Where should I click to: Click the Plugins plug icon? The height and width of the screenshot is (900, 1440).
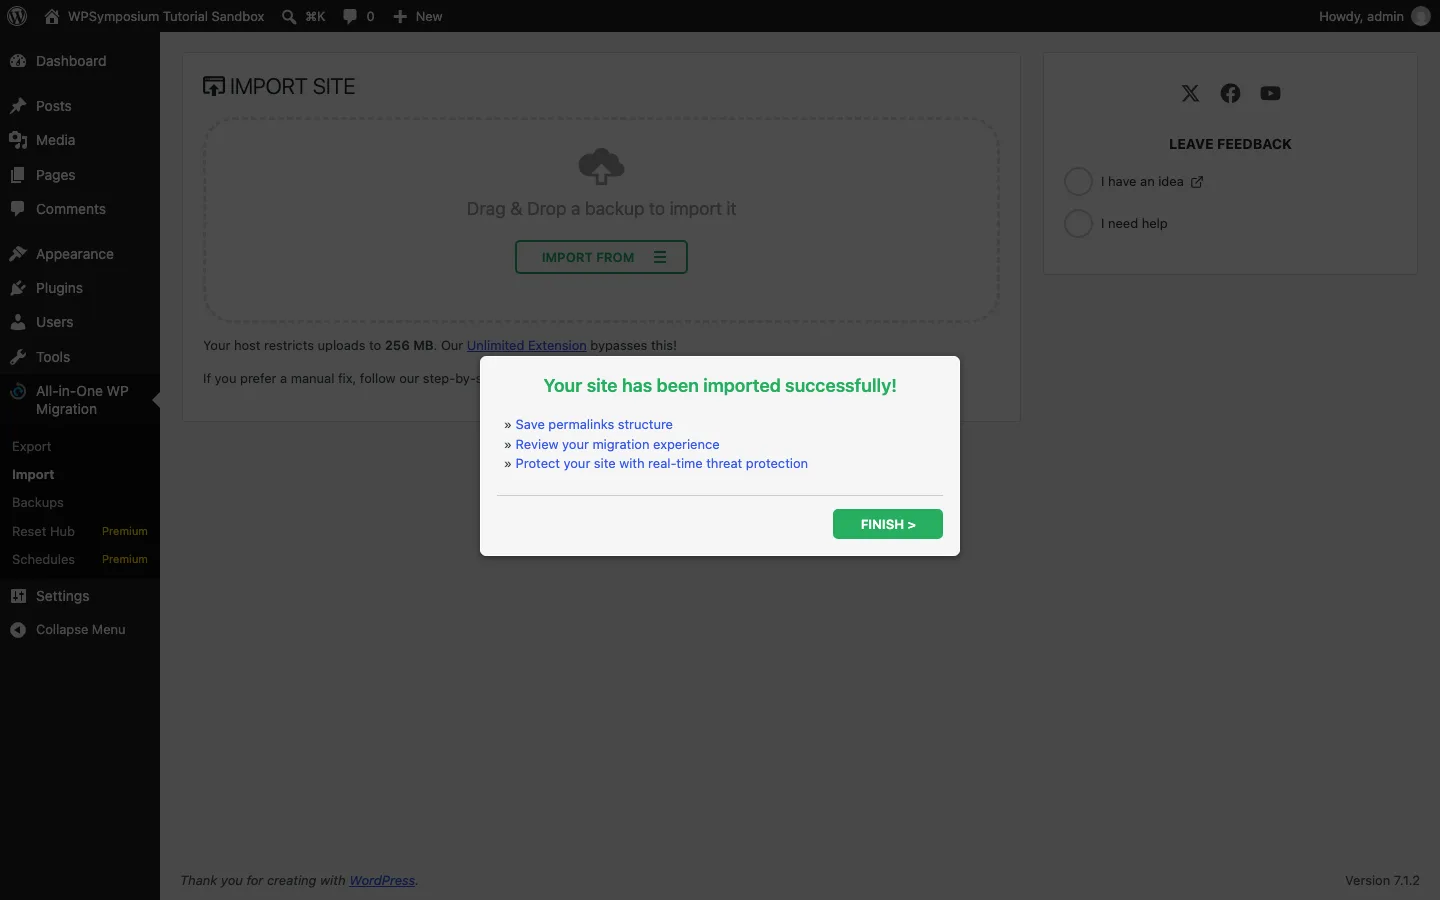coord(18,288)
